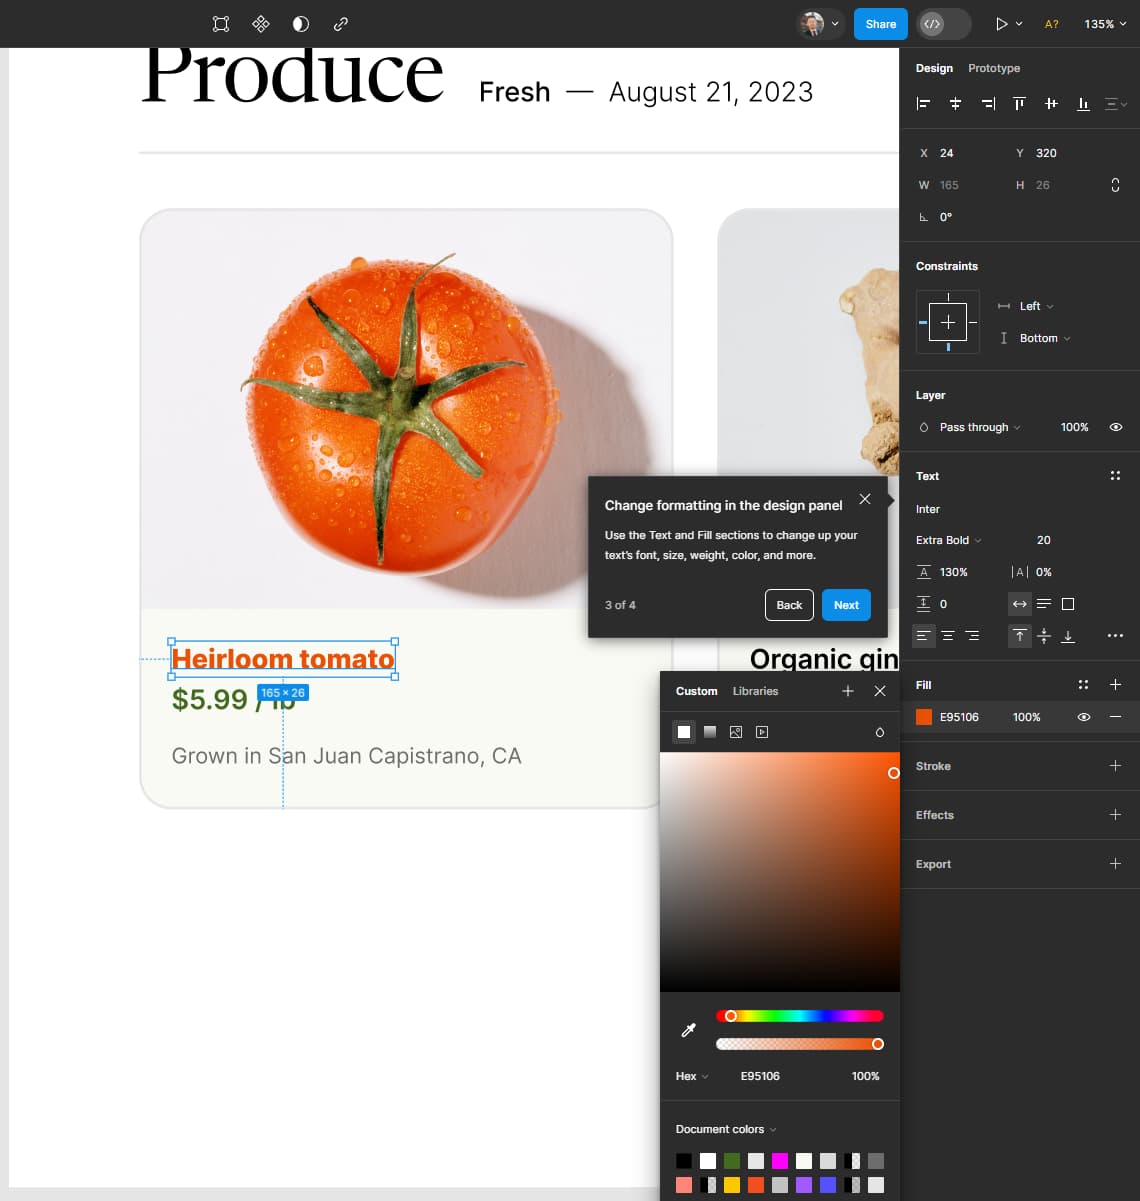Choose the linear gradient fill icon
The height and width of the screenshot is (1201, 1140).
coord(710,732)
